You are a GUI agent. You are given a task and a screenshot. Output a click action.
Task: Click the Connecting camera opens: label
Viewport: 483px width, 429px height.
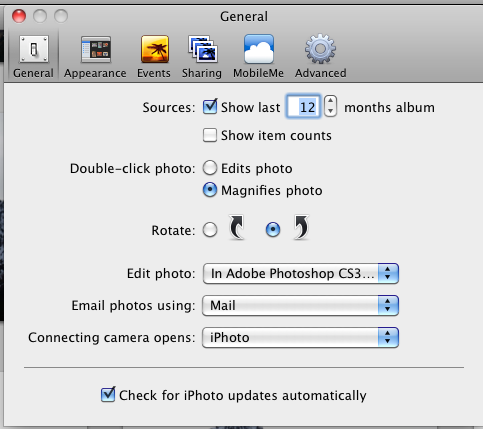112,338
